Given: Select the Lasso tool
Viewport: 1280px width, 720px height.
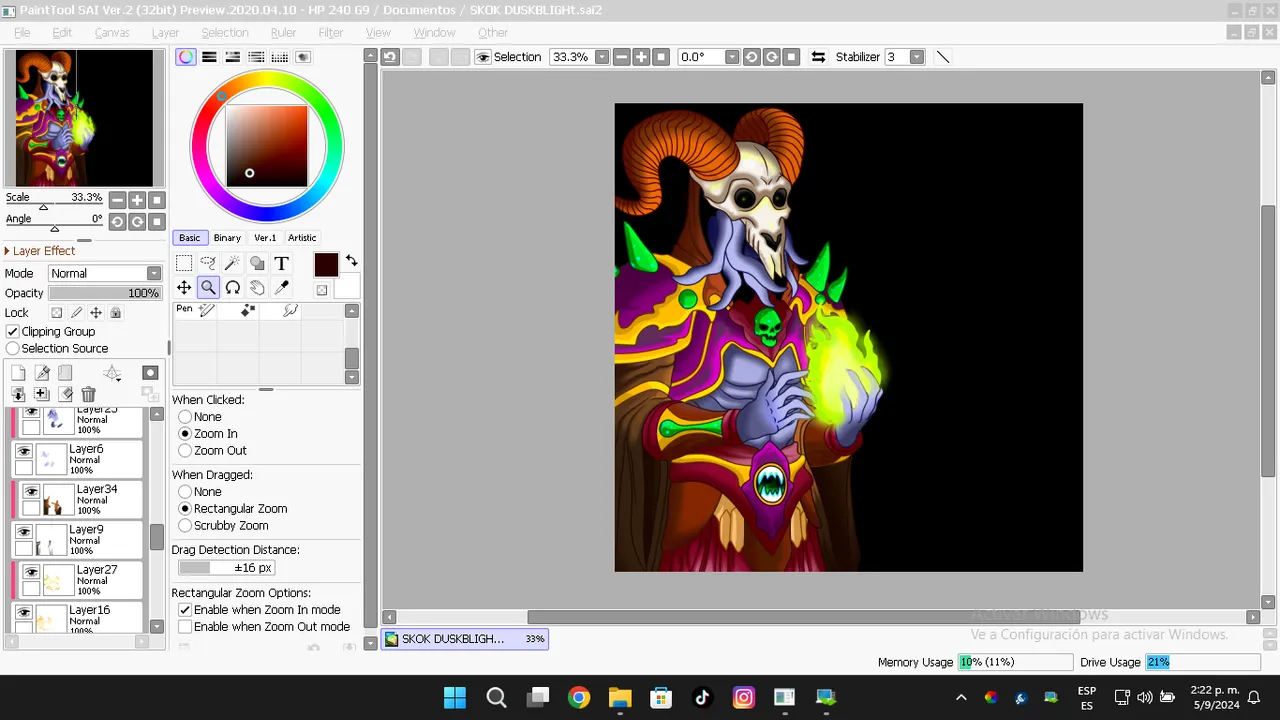Looking at the screenshot, I should [208, 264].
